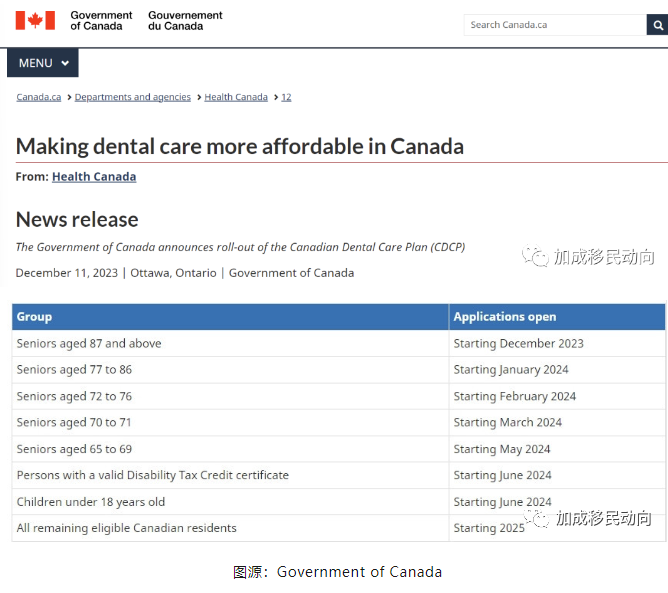Select the 'Seniors aged 87 and above' row

339,343
